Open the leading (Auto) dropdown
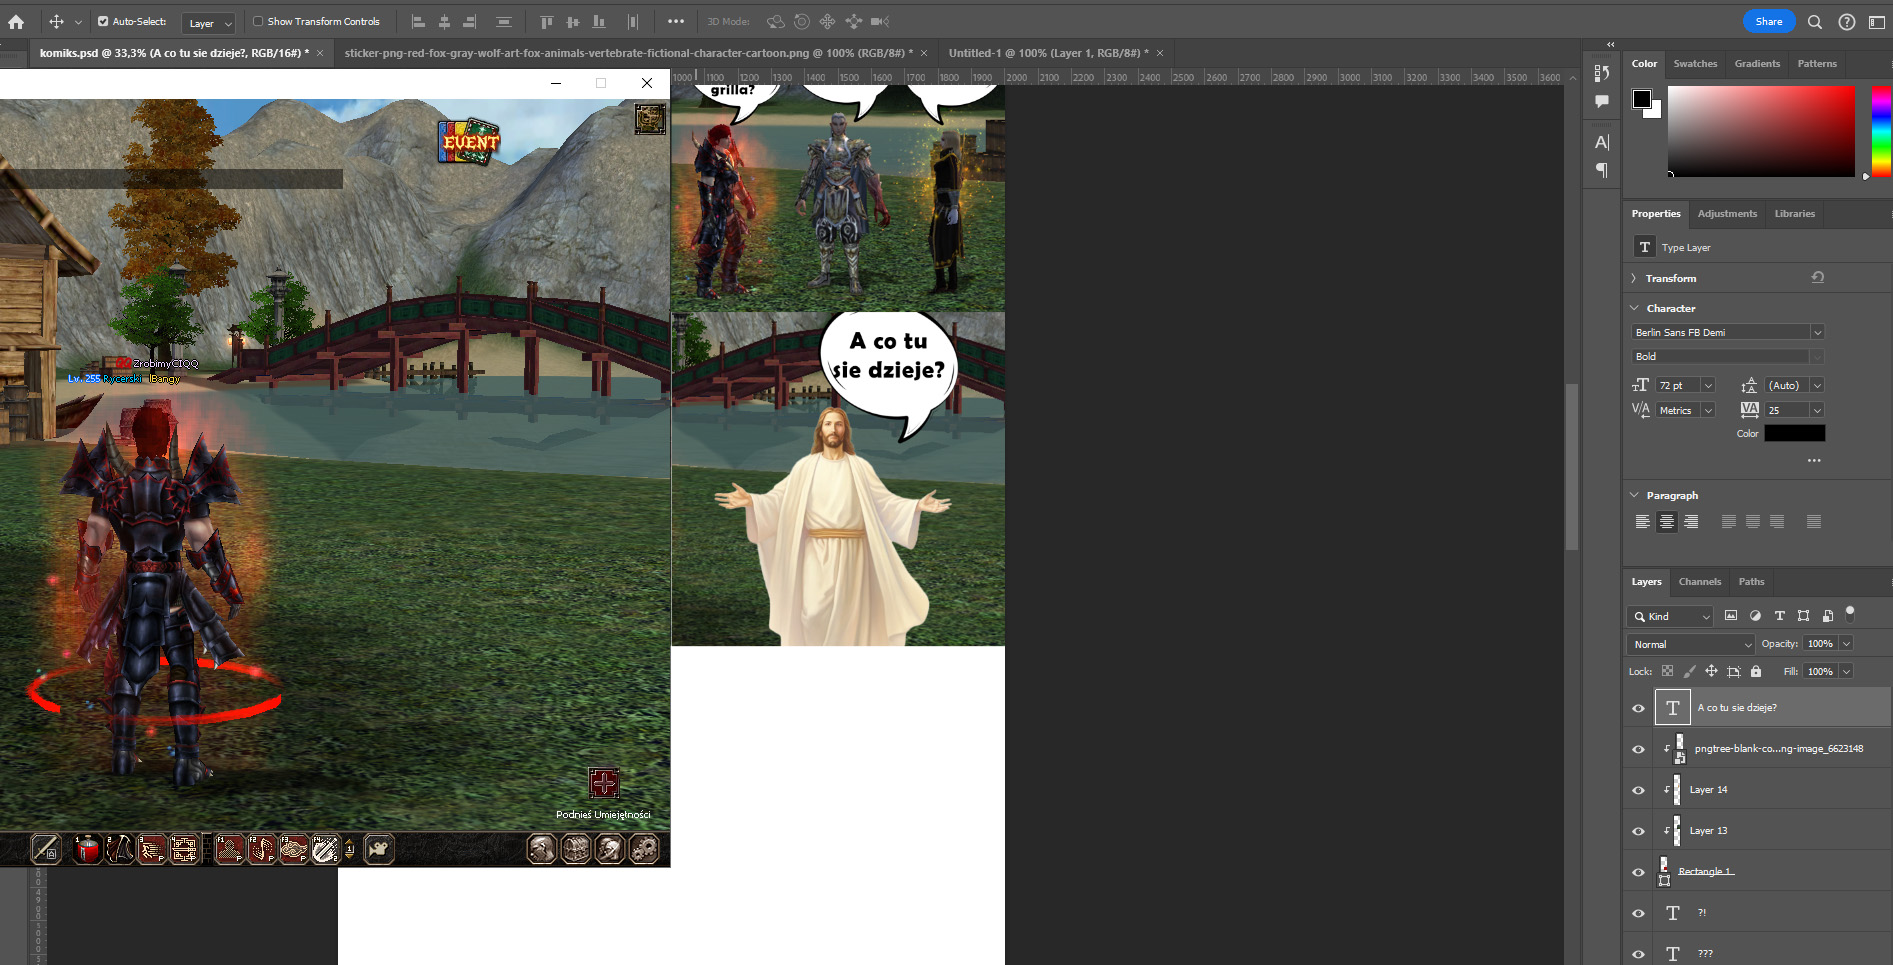Screen dimensions: 1893x965 coord(1817,385)
